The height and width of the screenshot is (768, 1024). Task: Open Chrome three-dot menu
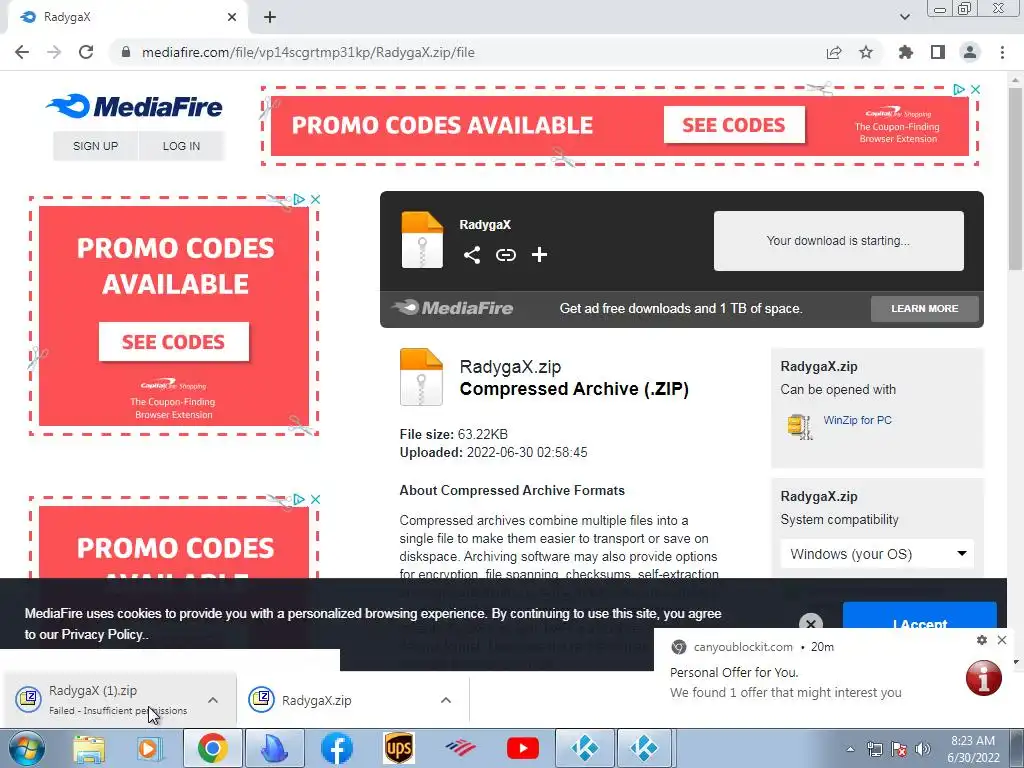coord(1002,52)
